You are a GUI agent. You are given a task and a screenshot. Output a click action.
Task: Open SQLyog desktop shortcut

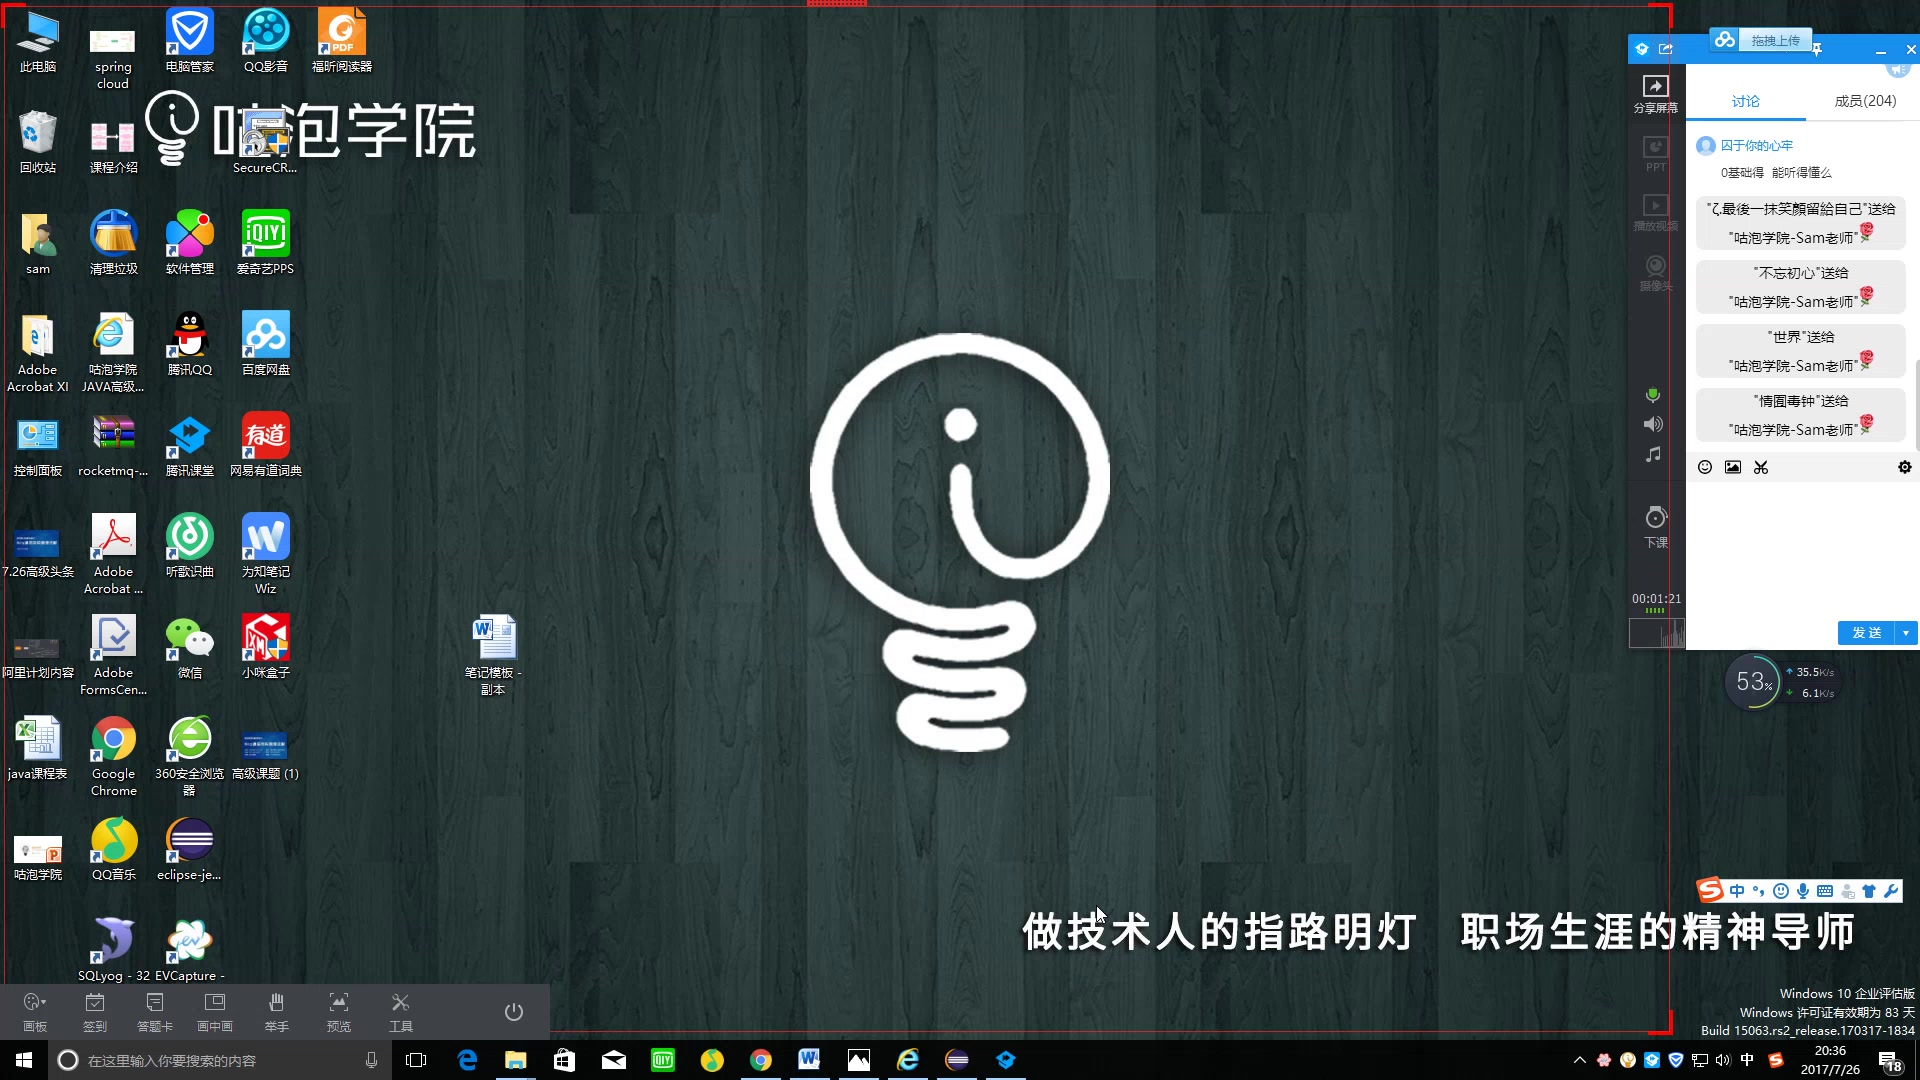tap(114, 949)
